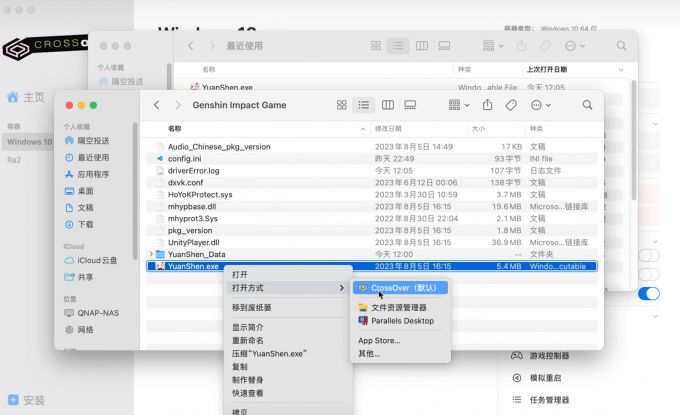The width and height of the screenshot is (680, 415).
Task: Click 模拟重启 in CrossOver panel
Action: pos(536,378)
